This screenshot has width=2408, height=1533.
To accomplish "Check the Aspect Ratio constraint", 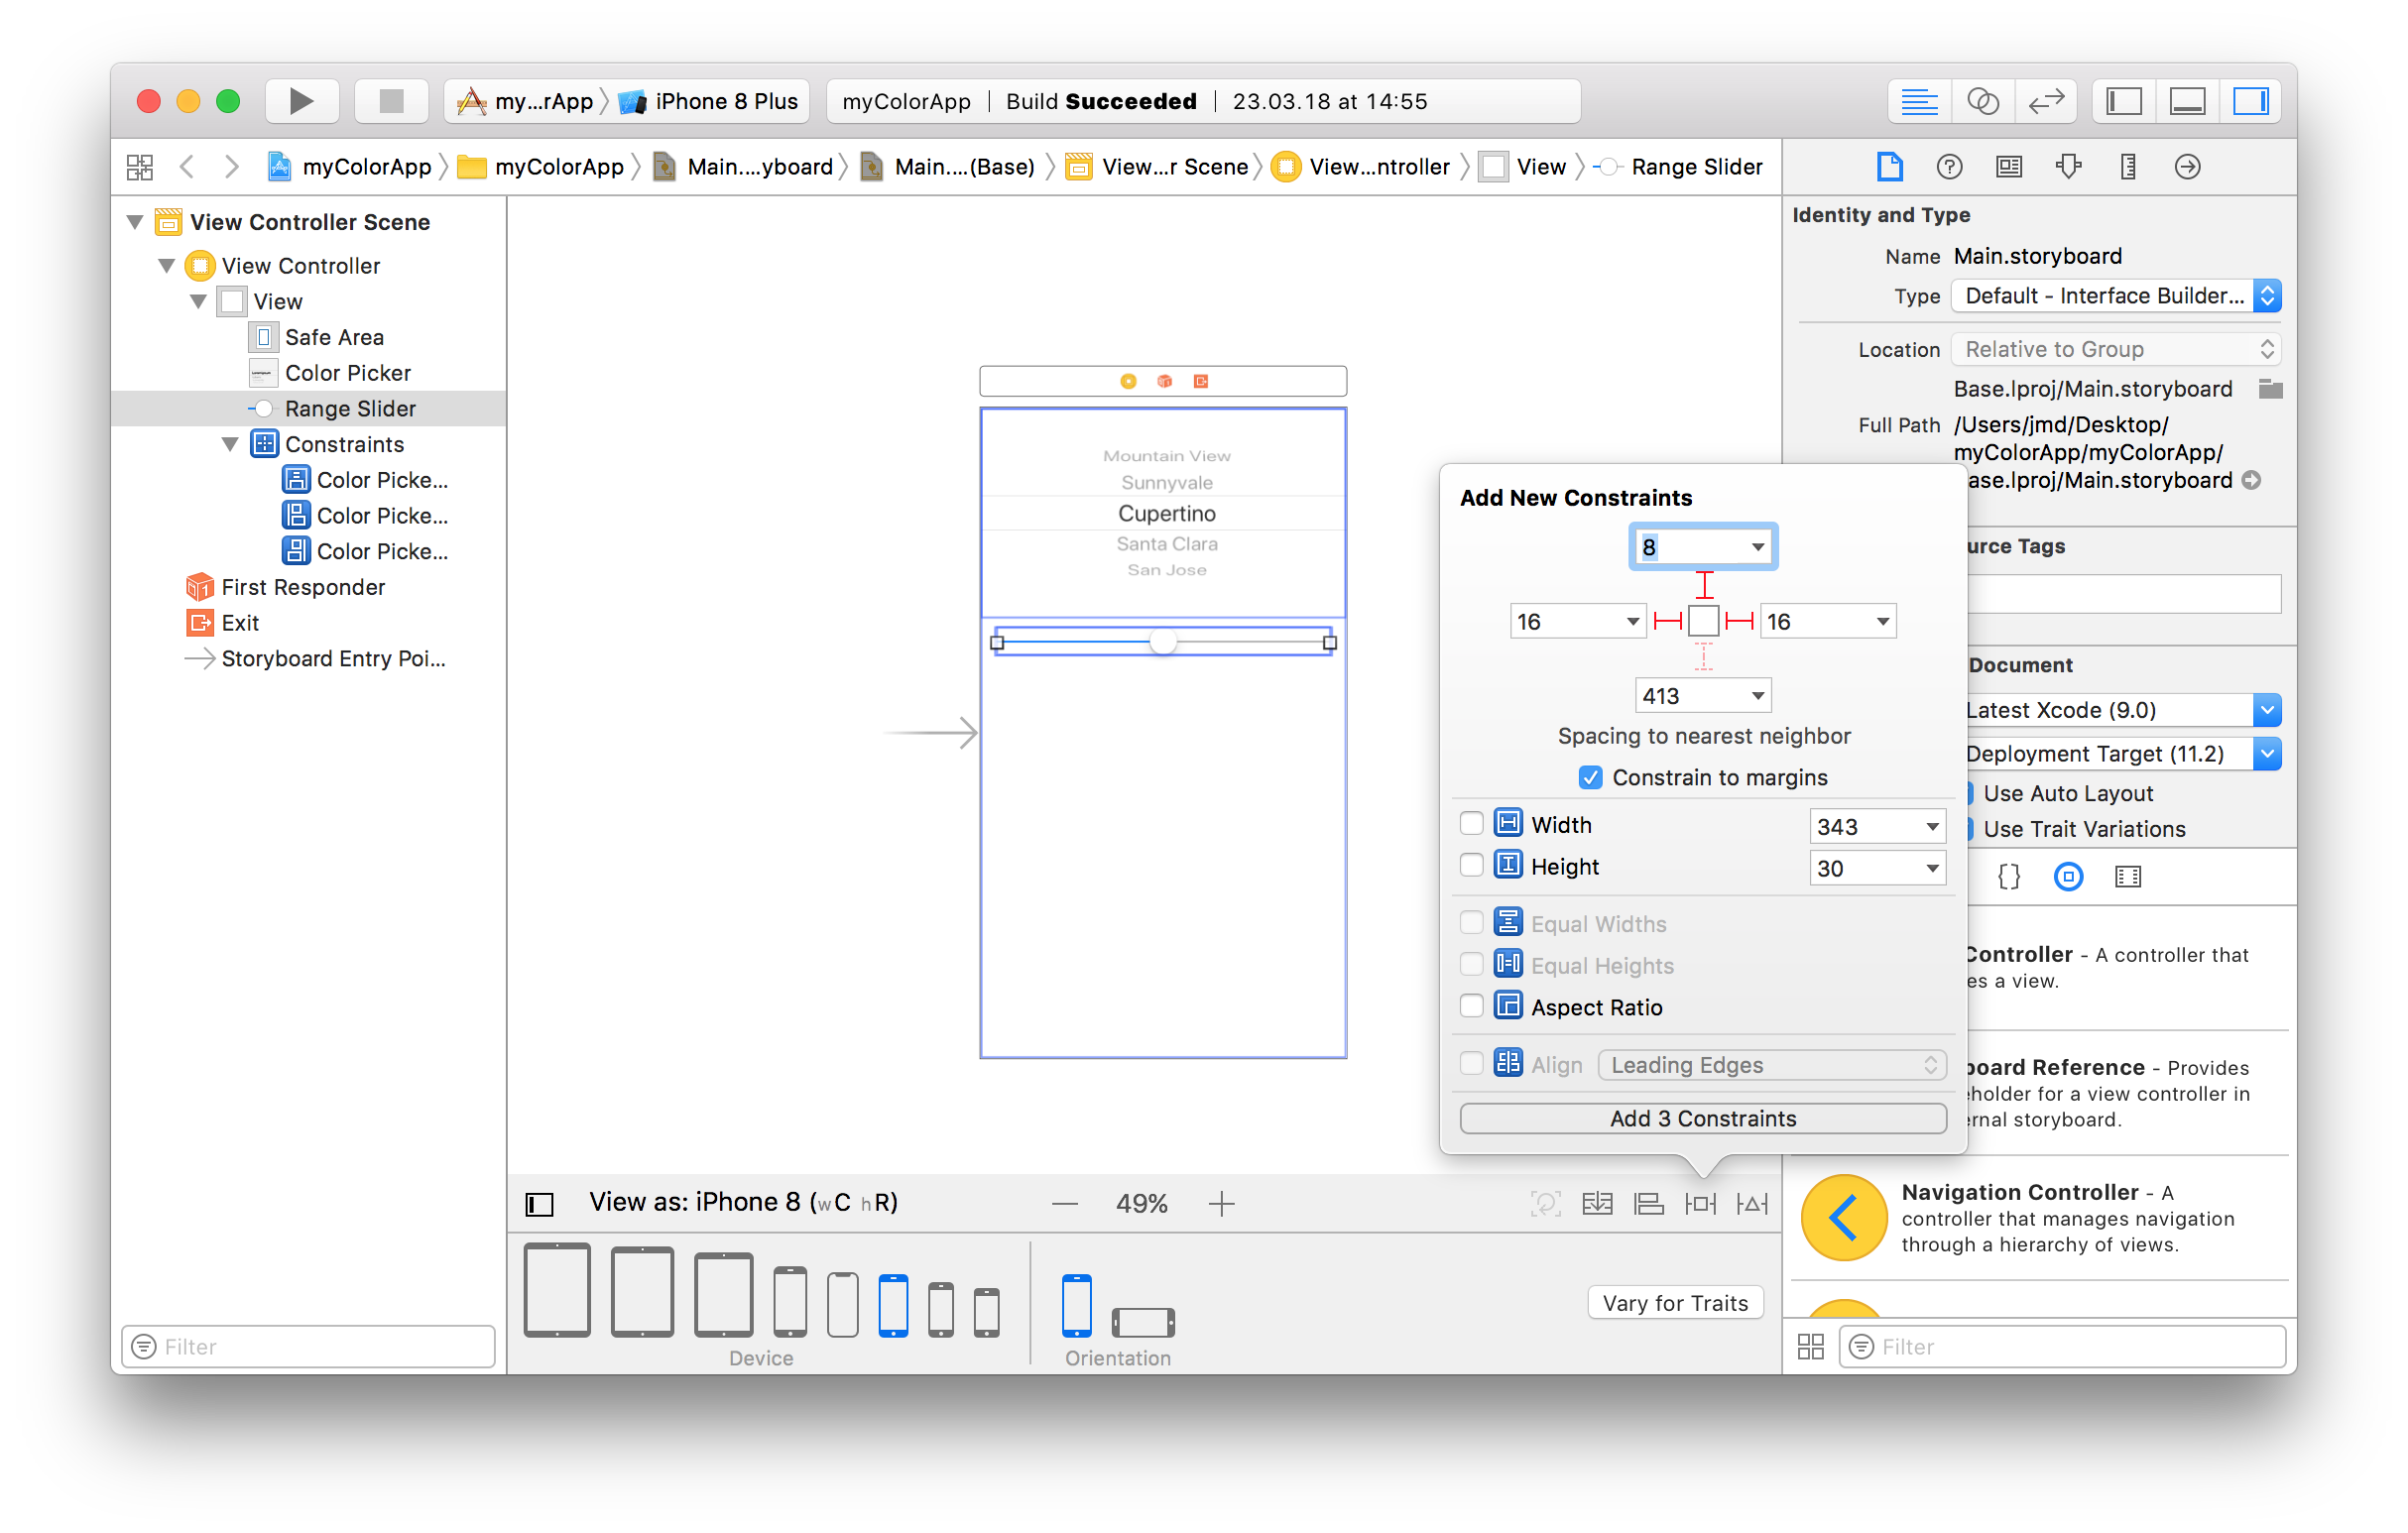I will (x=1471, y=1006).
